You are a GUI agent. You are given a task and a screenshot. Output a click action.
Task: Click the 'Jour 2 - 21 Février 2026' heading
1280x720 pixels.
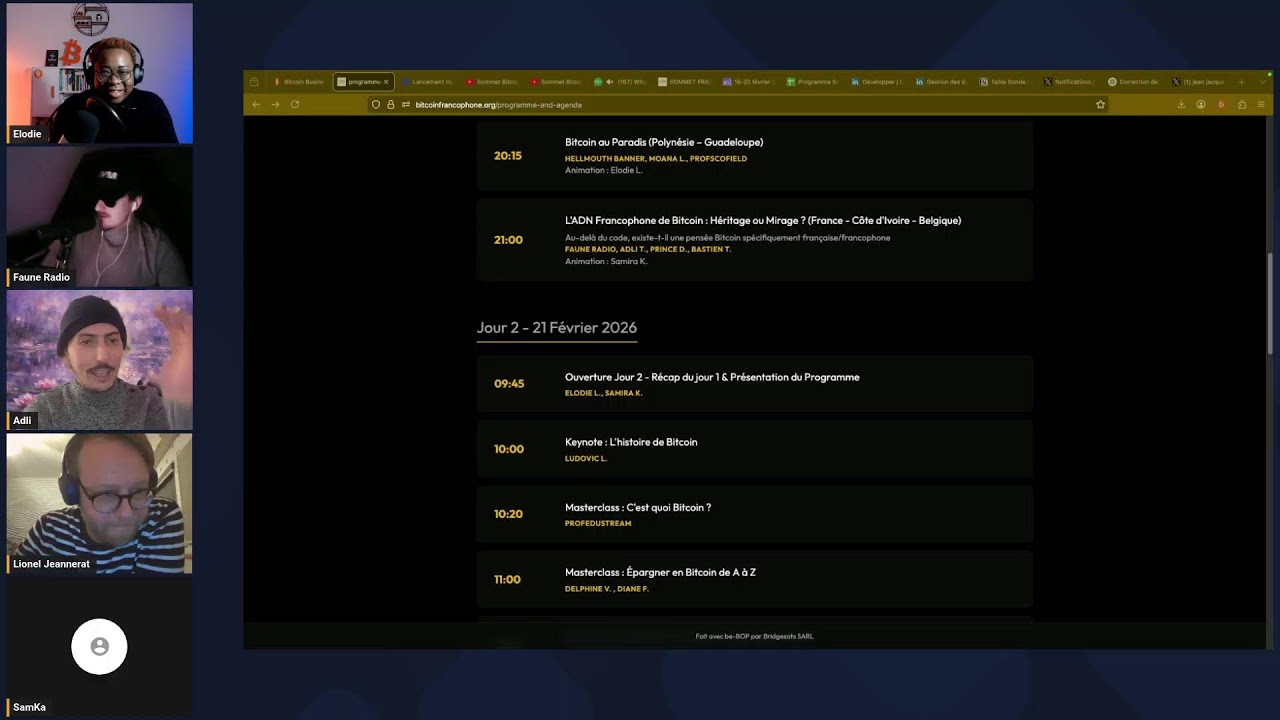pyautogui.click(x=557, y=327)
